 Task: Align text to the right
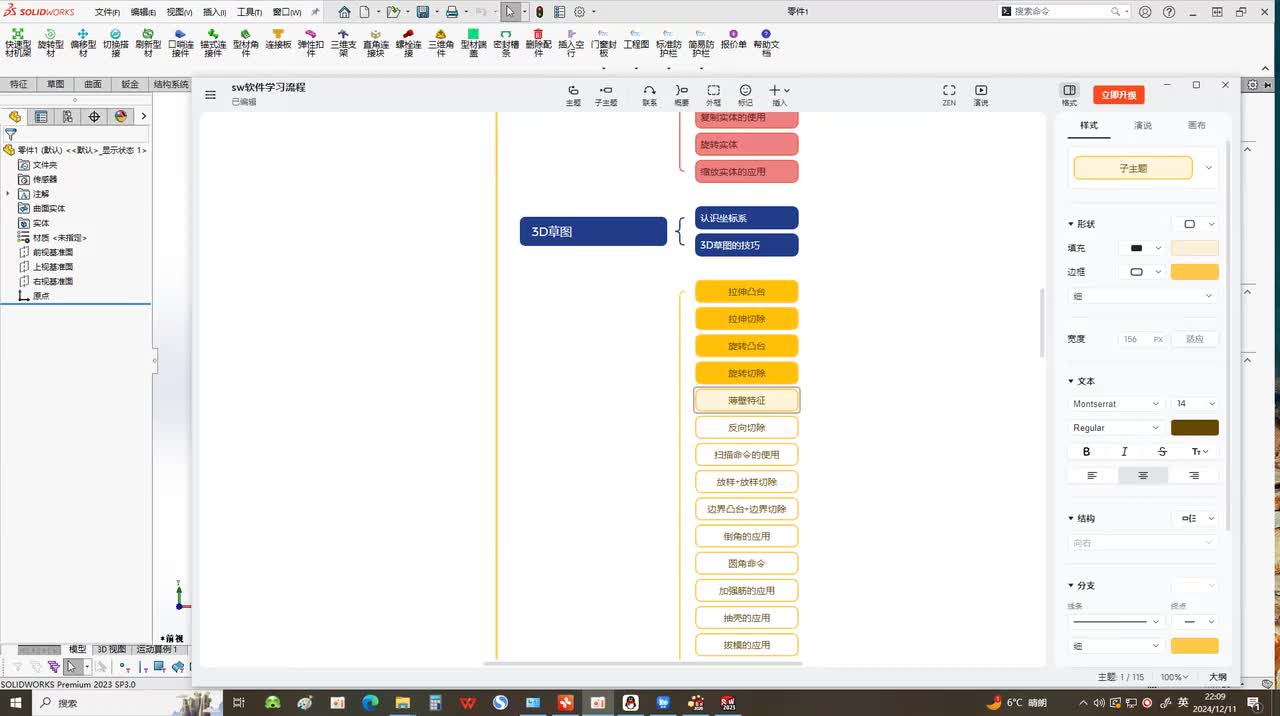(1194, 476)
